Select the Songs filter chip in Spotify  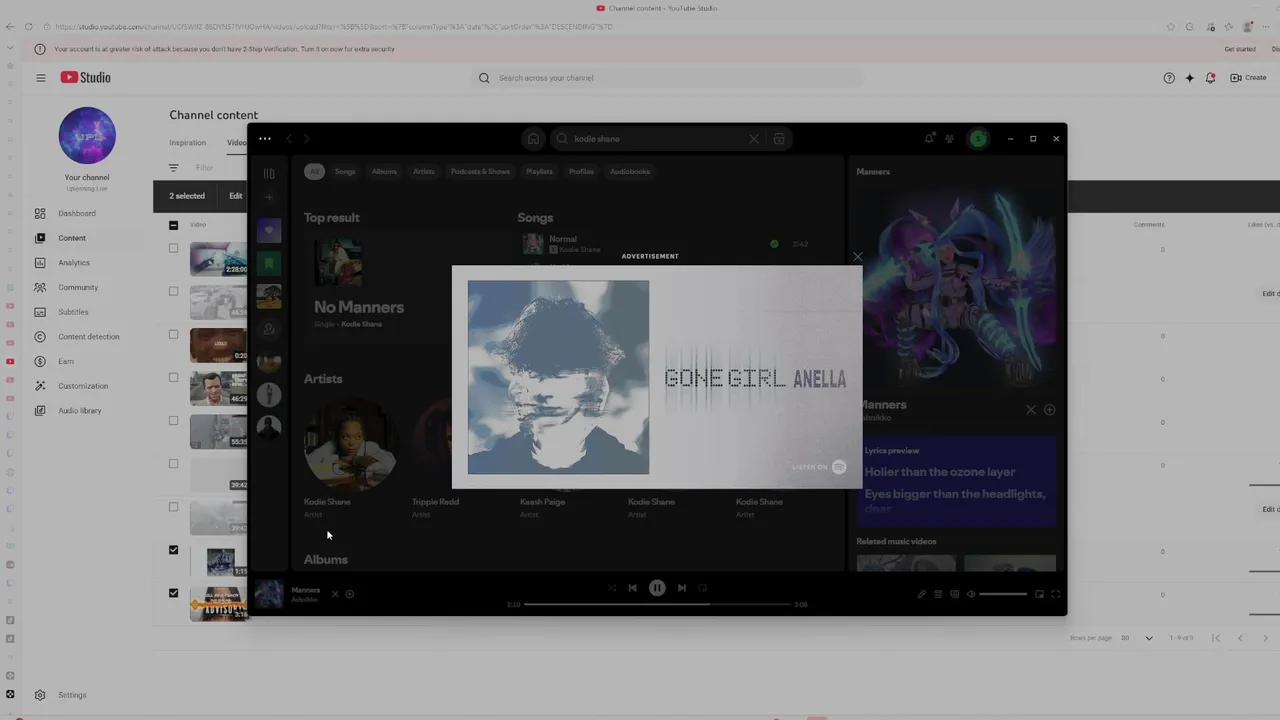tap(345, 172)
